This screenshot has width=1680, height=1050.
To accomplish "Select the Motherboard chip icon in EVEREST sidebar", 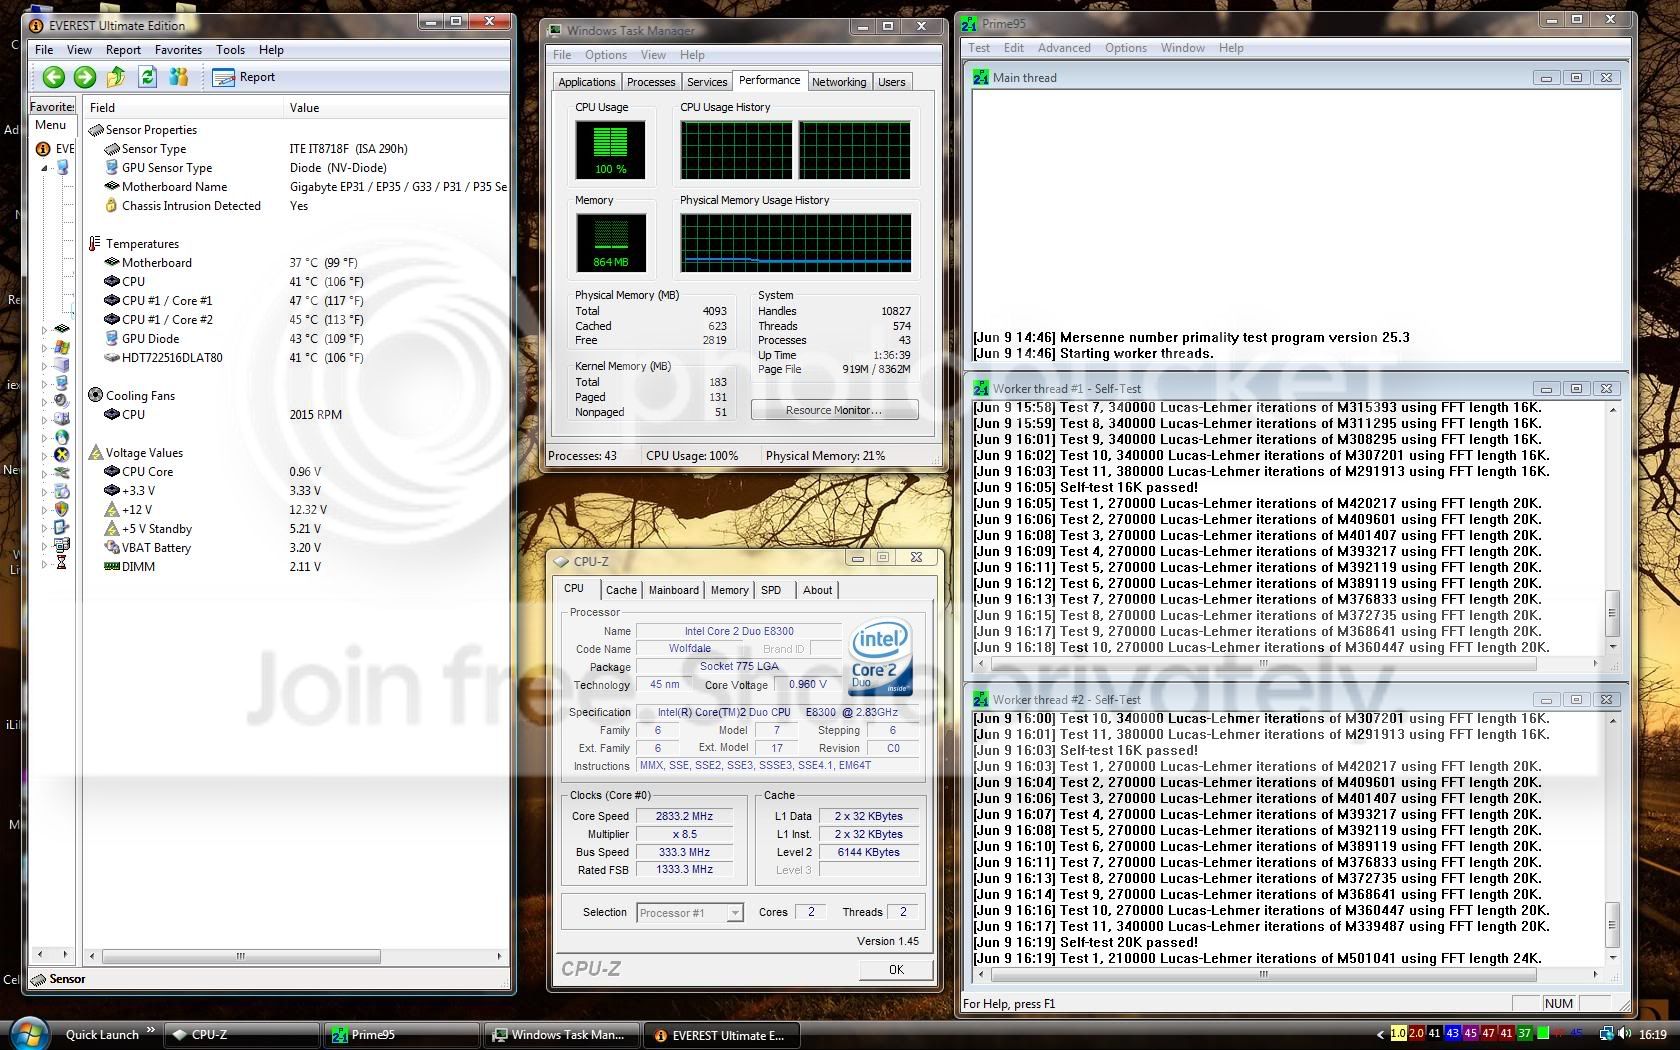I will [61, 329].
